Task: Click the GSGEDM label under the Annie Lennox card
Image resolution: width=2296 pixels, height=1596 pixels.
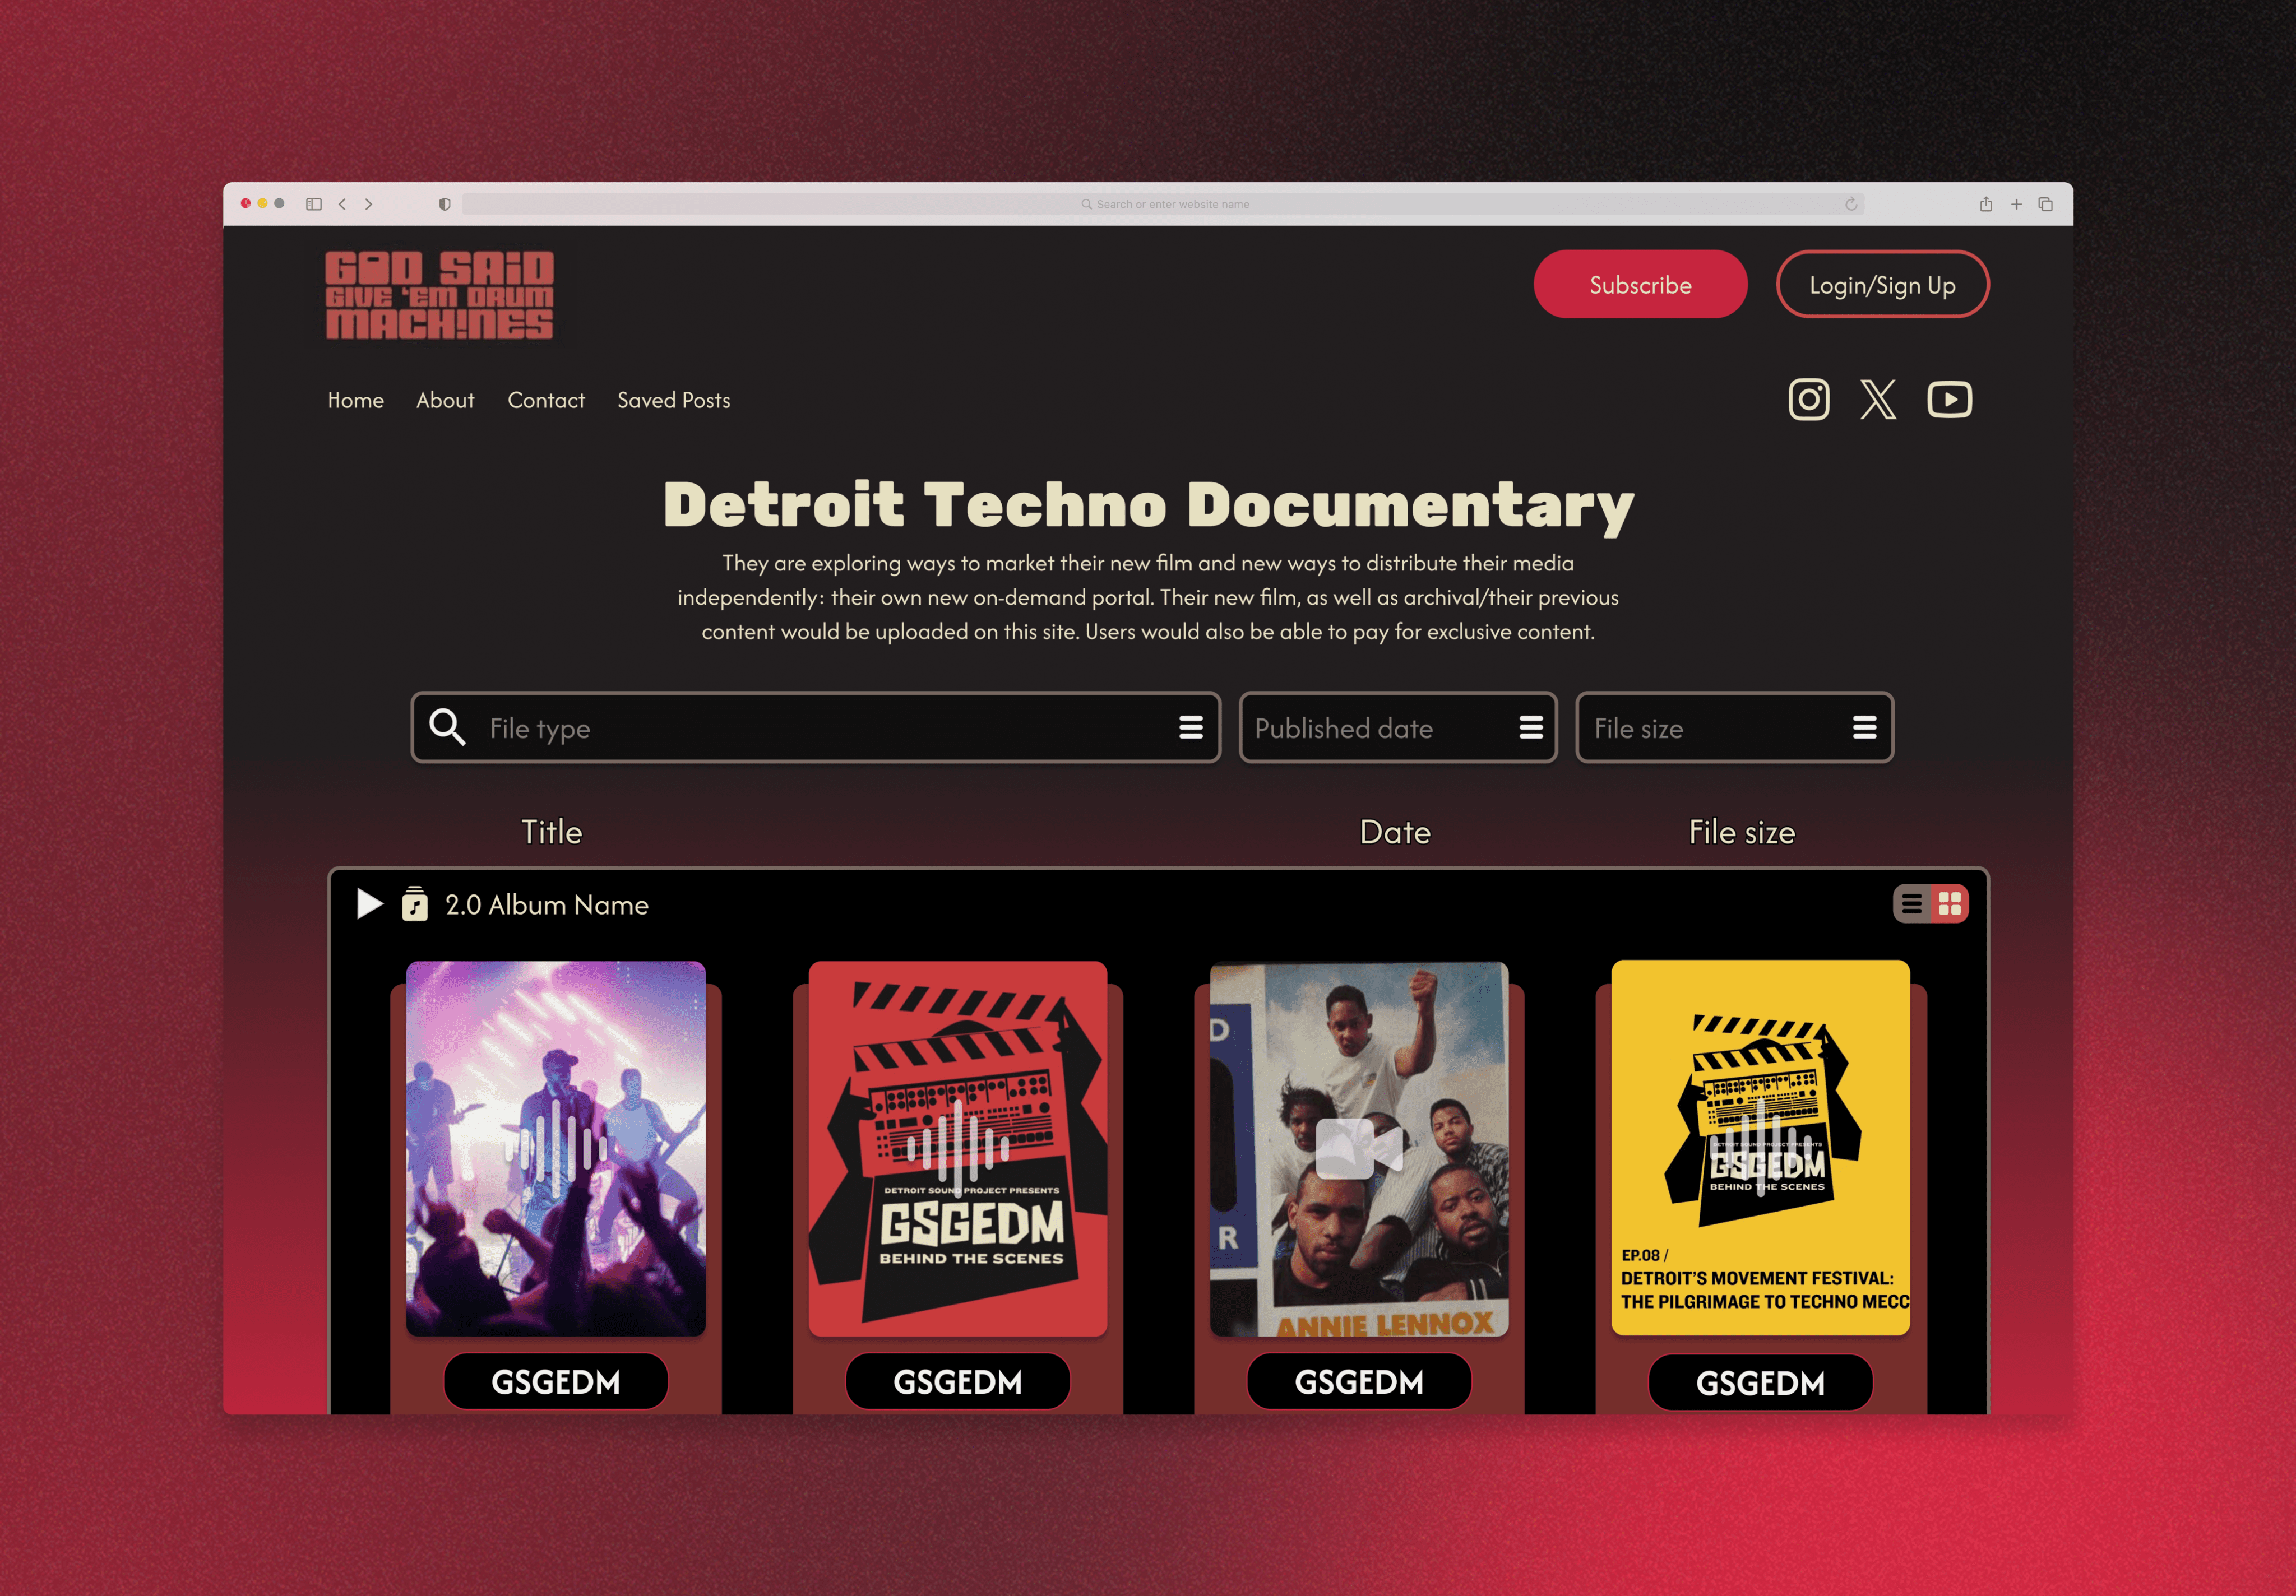Action: coord(1359,1382)
